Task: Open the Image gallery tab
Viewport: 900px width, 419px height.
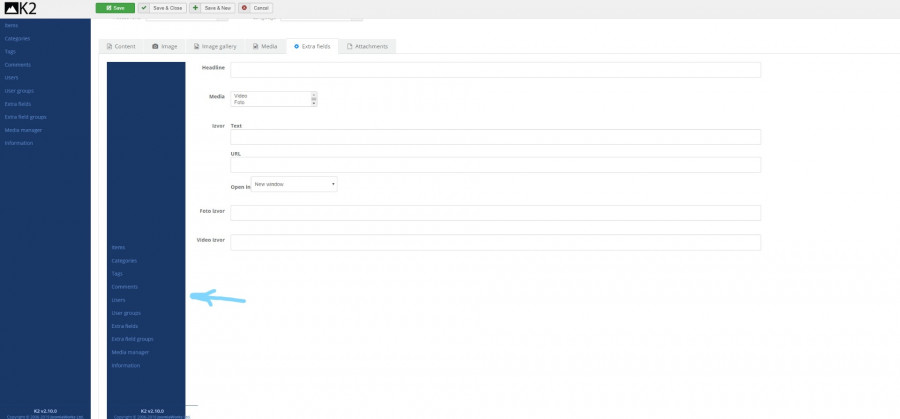Action: [215, 46]
